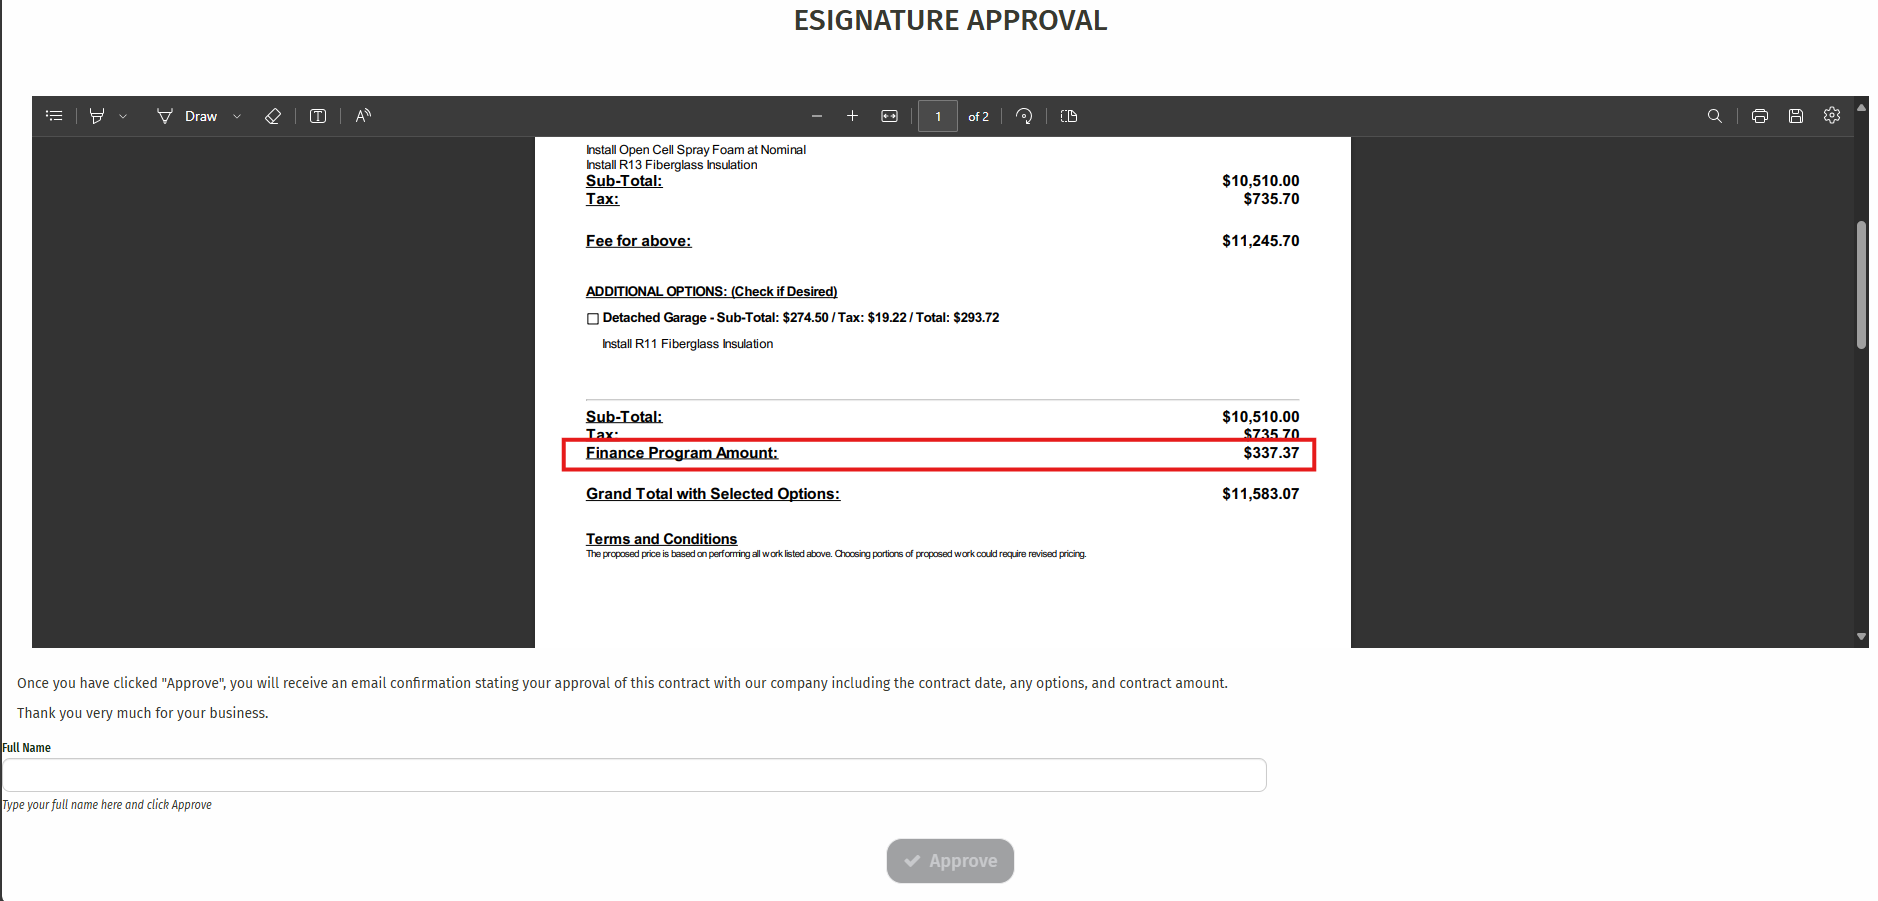The height and width of the screenshot is (901, 1878).
Task: Open the table of contents sidebar icon
Action: point(54,116)
